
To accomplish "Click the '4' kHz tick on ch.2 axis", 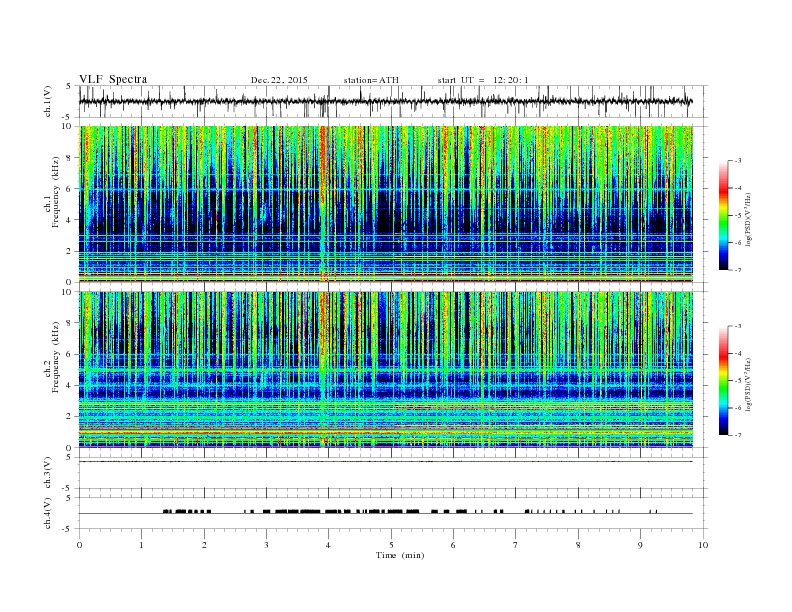I will coord(70,385).
